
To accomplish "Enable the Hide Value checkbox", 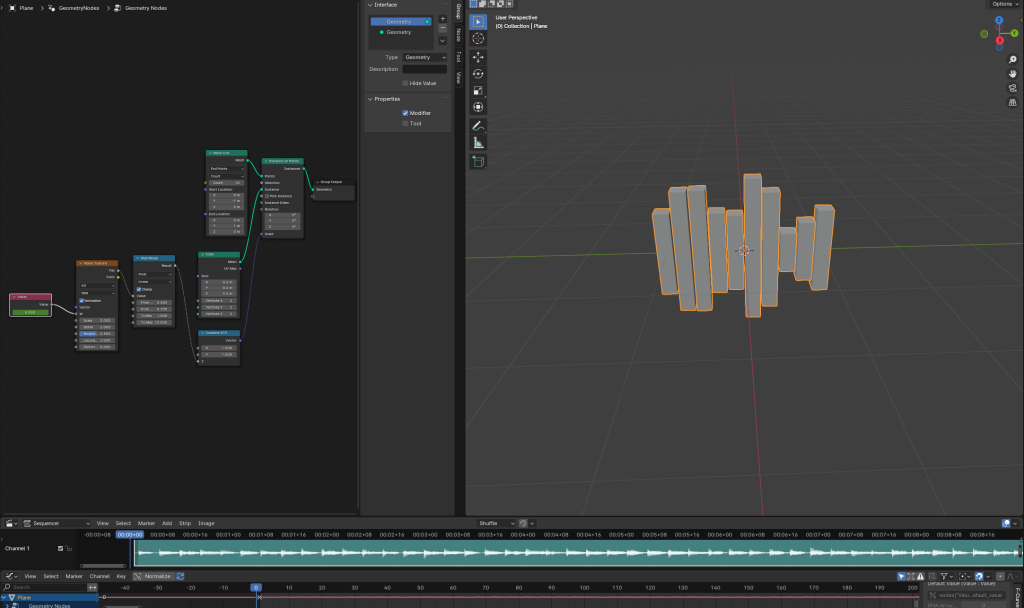I will (x=405, y=83).
